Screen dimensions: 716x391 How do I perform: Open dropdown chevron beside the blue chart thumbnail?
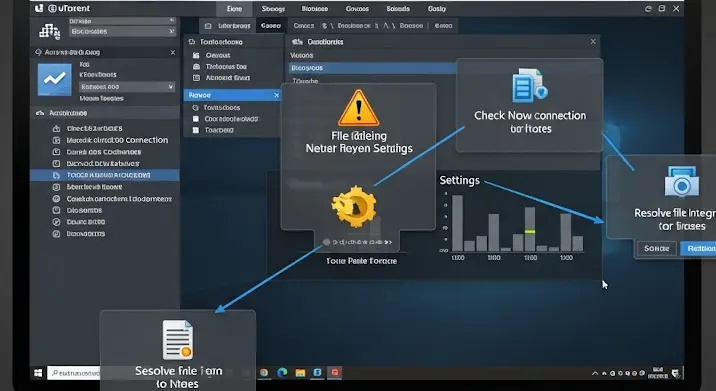click(x=170, y=87)
